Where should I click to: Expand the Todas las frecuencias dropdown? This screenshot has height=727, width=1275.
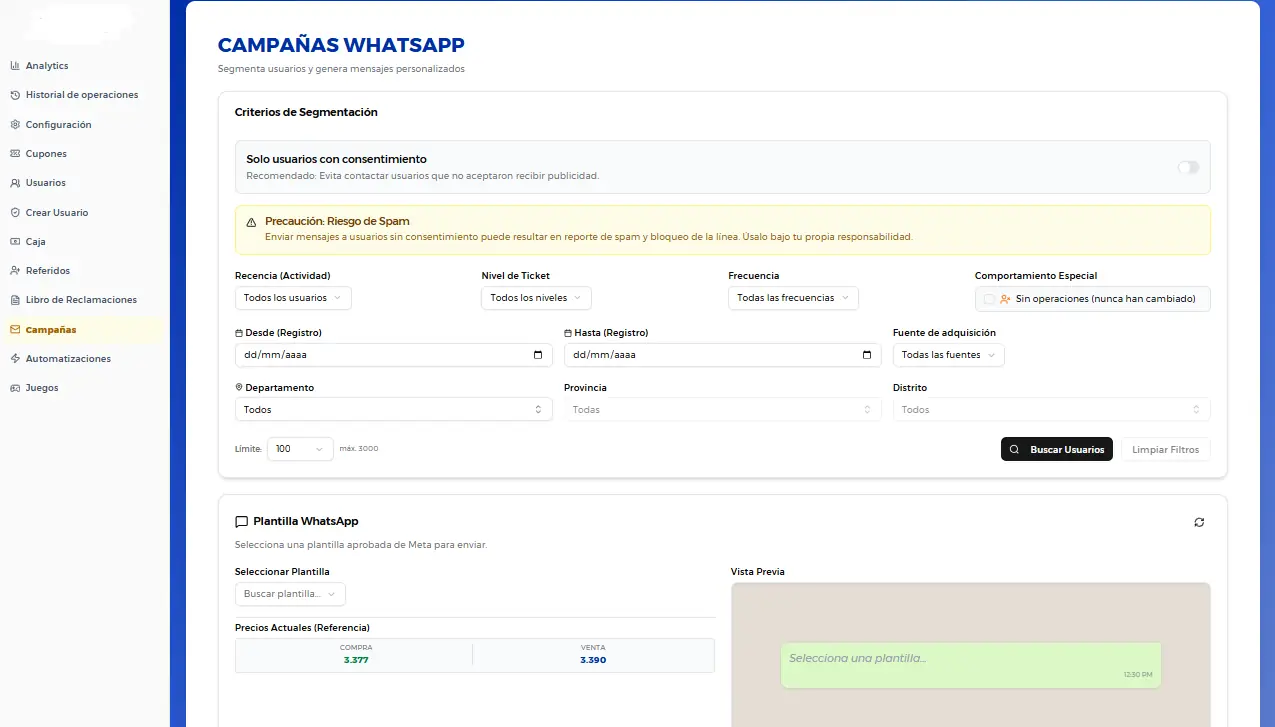coord(793,298)
